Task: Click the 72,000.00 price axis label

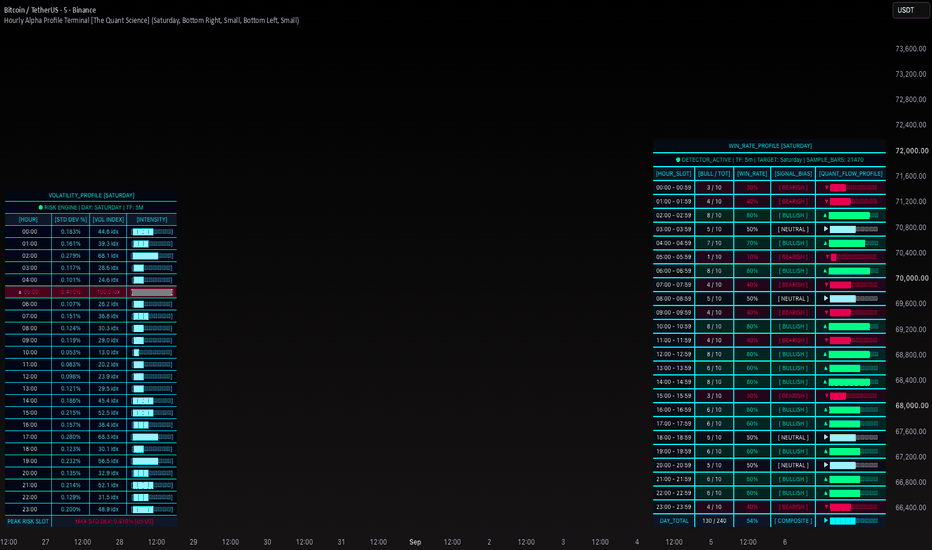Action: [x=911, y=151]
